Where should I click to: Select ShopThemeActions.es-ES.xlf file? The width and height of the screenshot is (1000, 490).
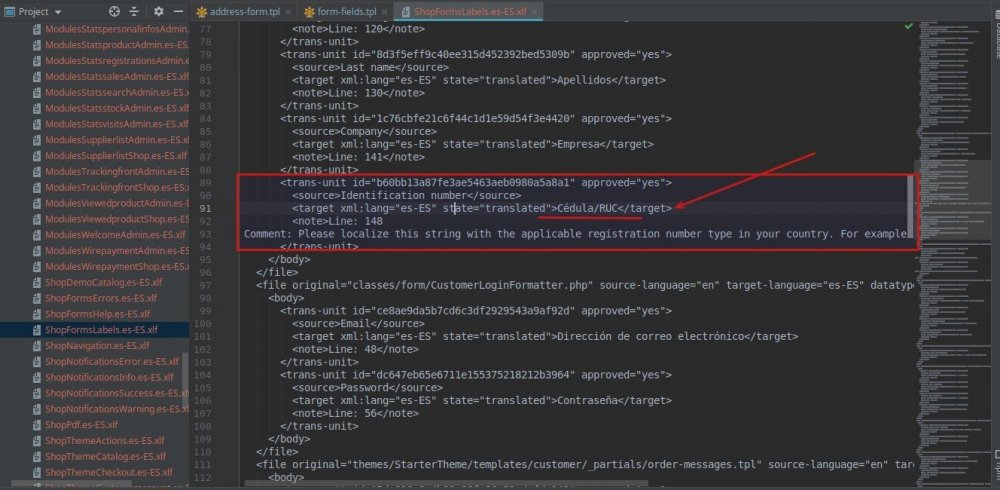(x=105, y=441)
